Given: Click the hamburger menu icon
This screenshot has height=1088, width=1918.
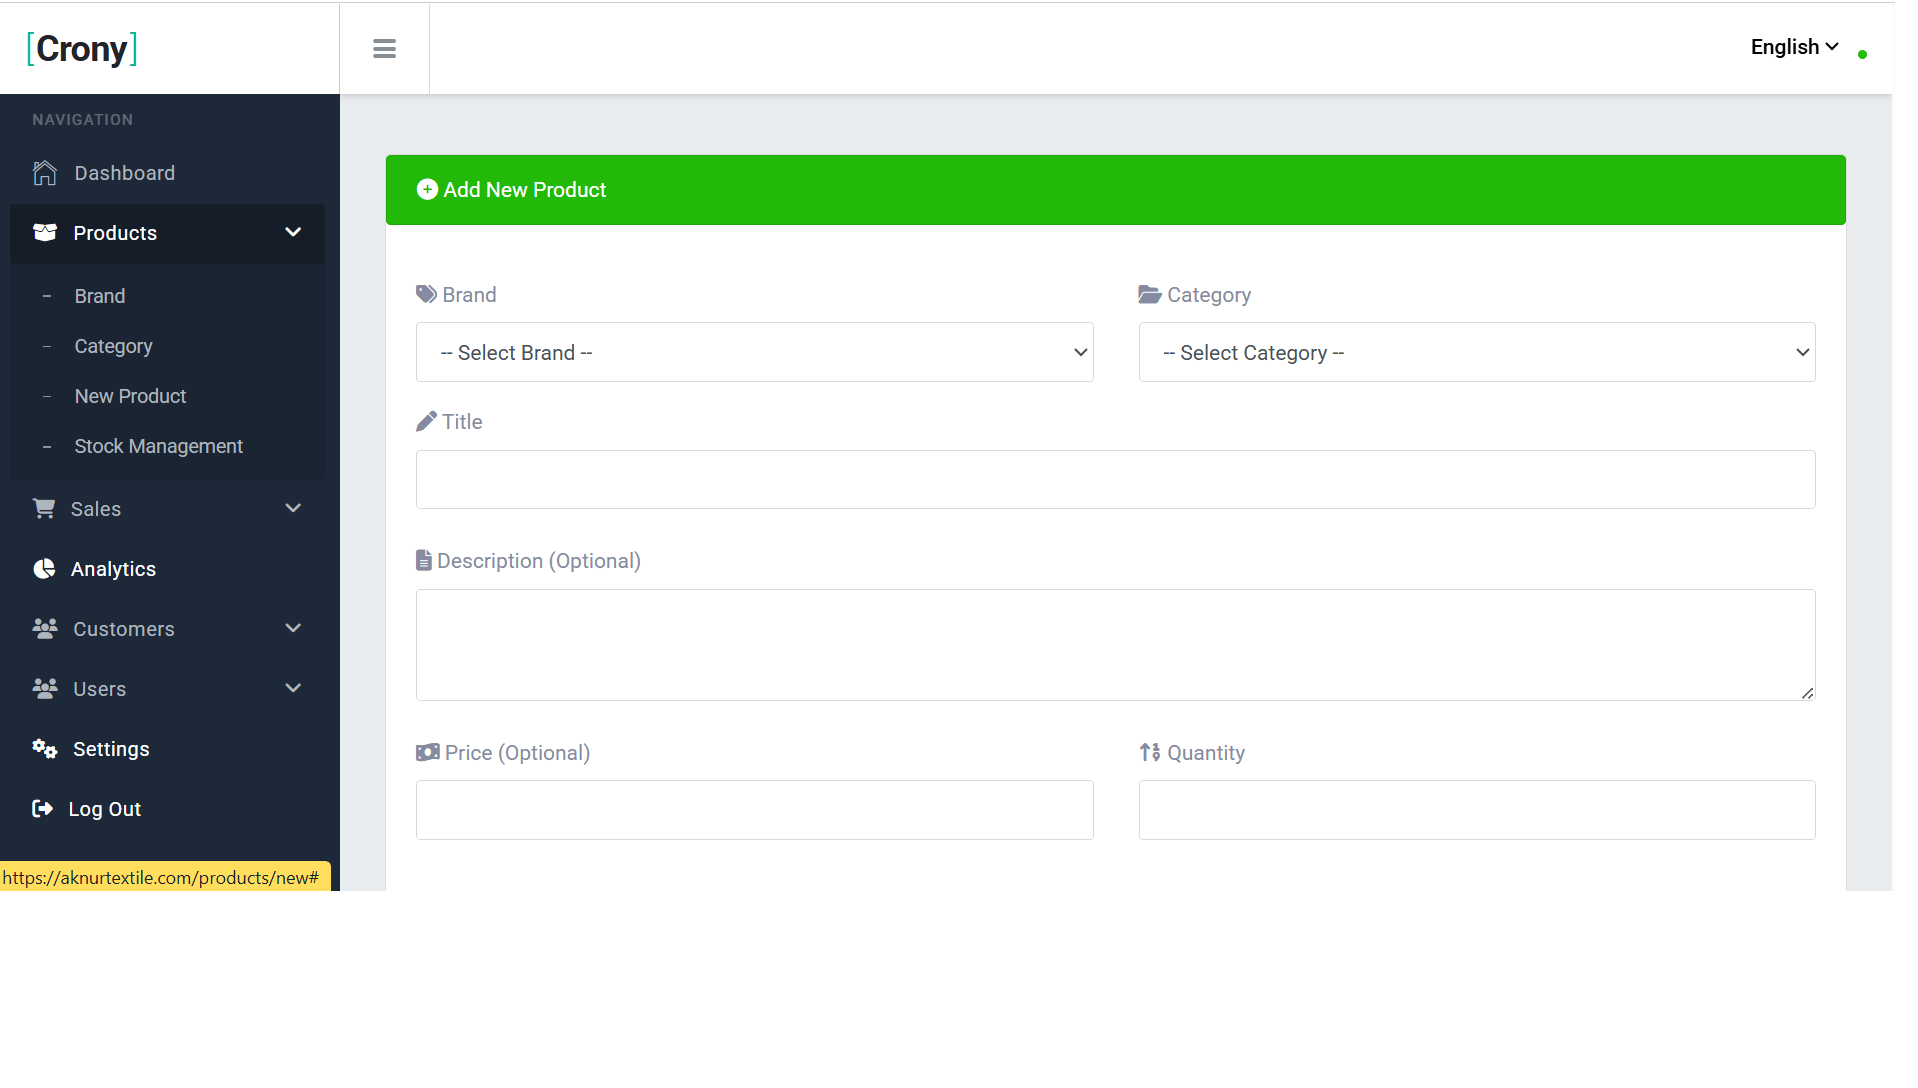Looking at the screenshot, I should [x=384, y=49].
